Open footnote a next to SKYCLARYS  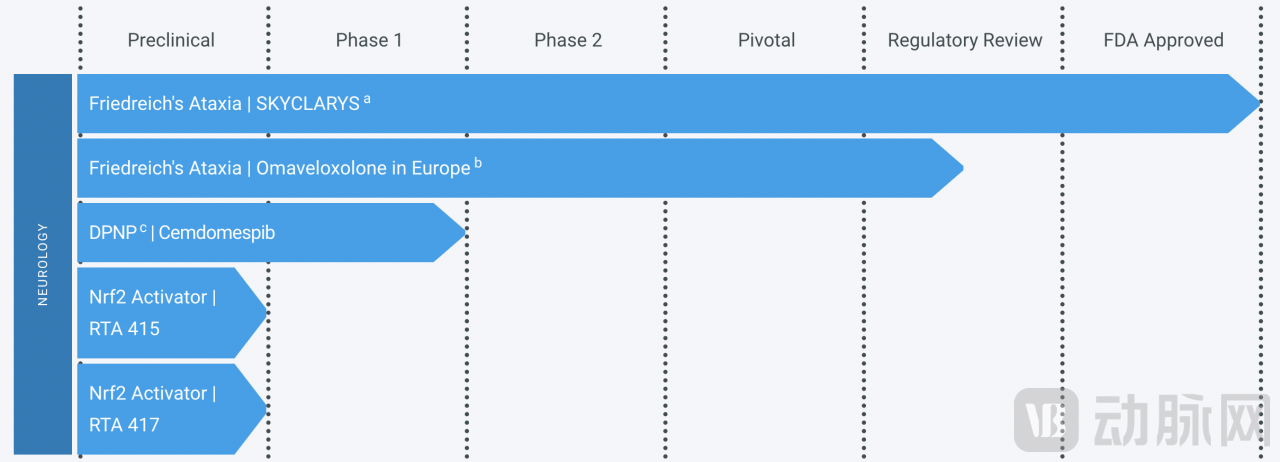click(x=367, y=98)
